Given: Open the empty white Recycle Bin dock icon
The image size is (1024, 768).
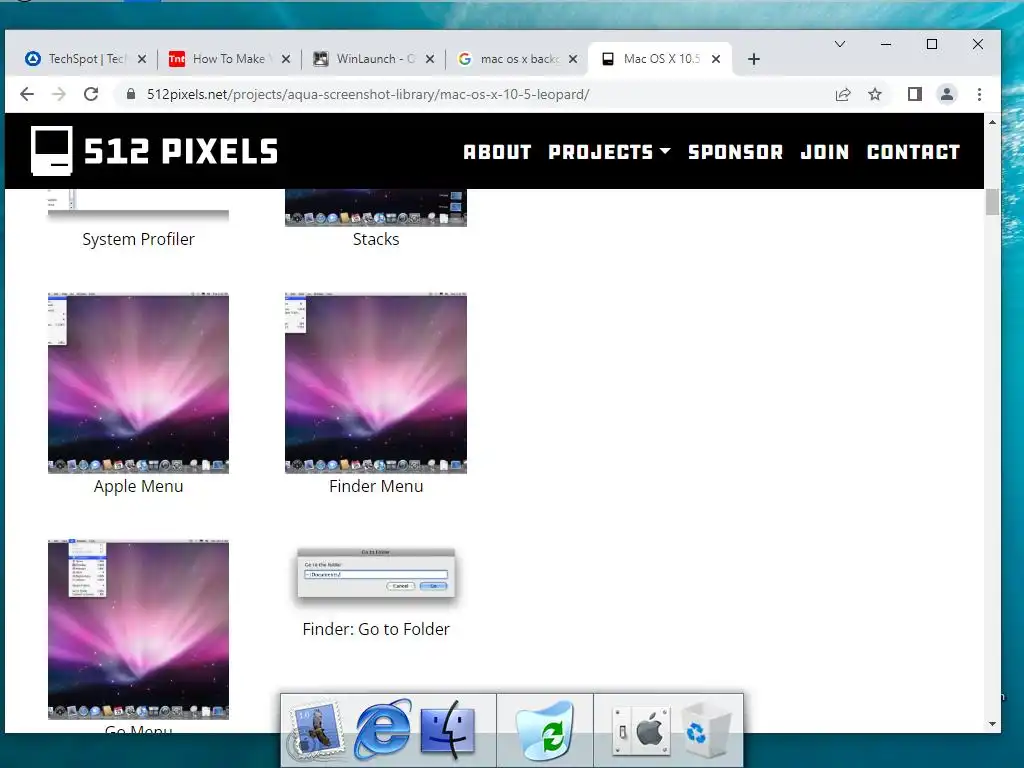Looking at the screenshot, I should [707, 731].
